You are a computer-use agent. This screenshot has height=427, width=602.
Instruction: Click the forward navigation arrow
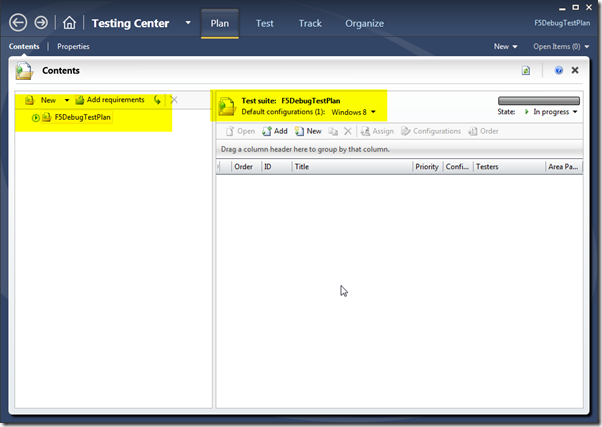click(41, 23)
